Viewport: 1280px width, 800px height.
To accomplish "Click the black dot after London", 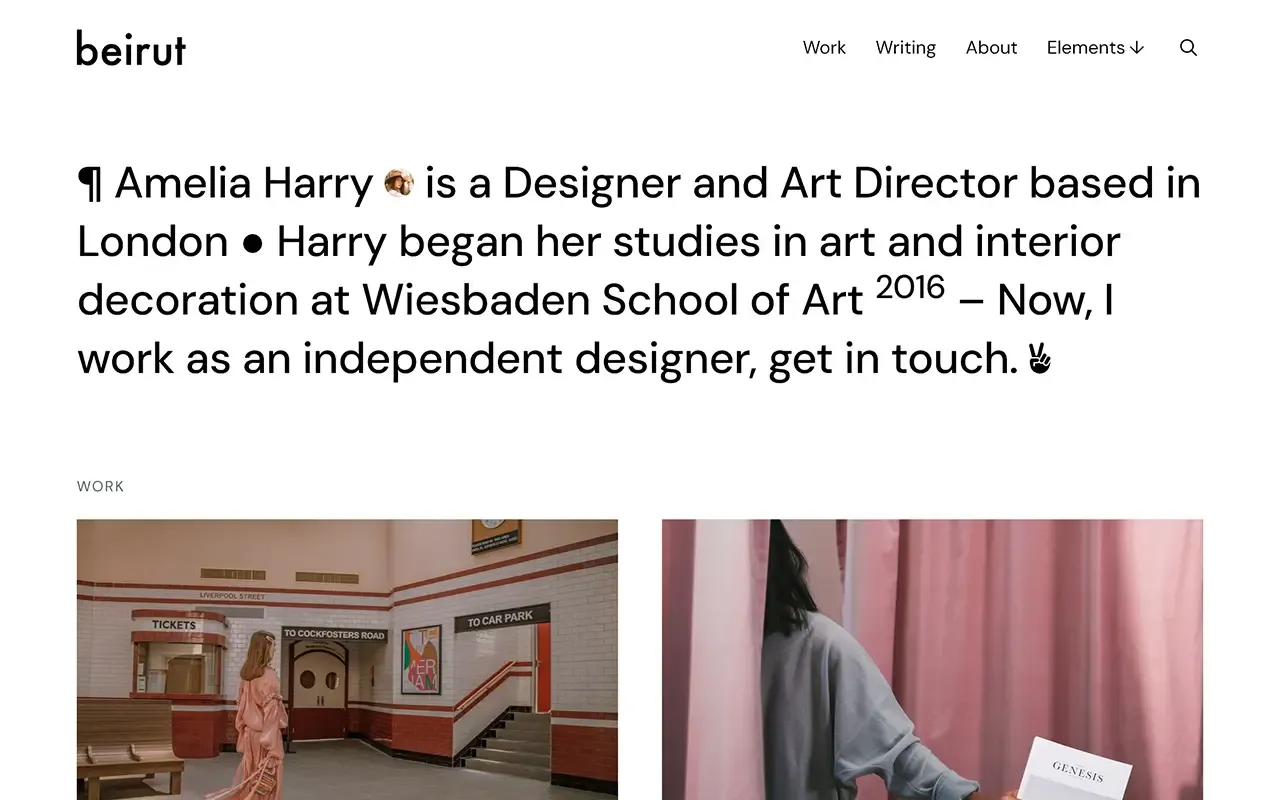I will click(253, 243).
